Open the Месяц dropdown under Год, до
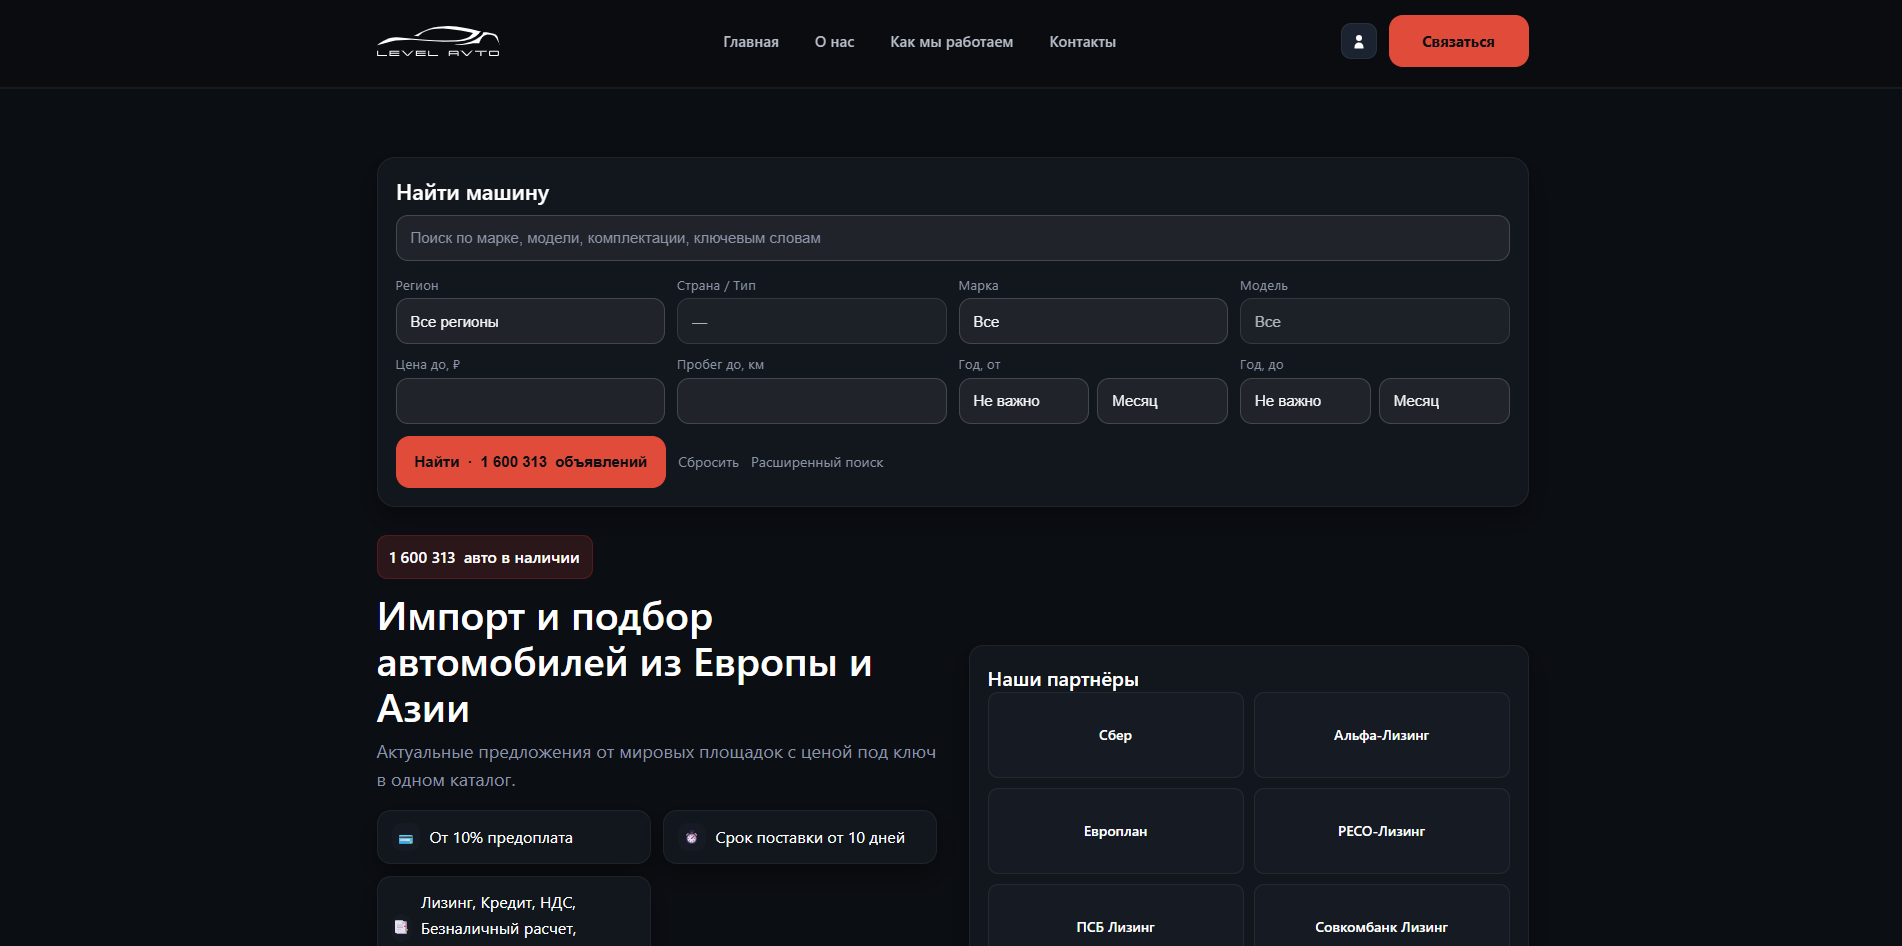This screenshot has height=946, width=1902. (1443, 401)
